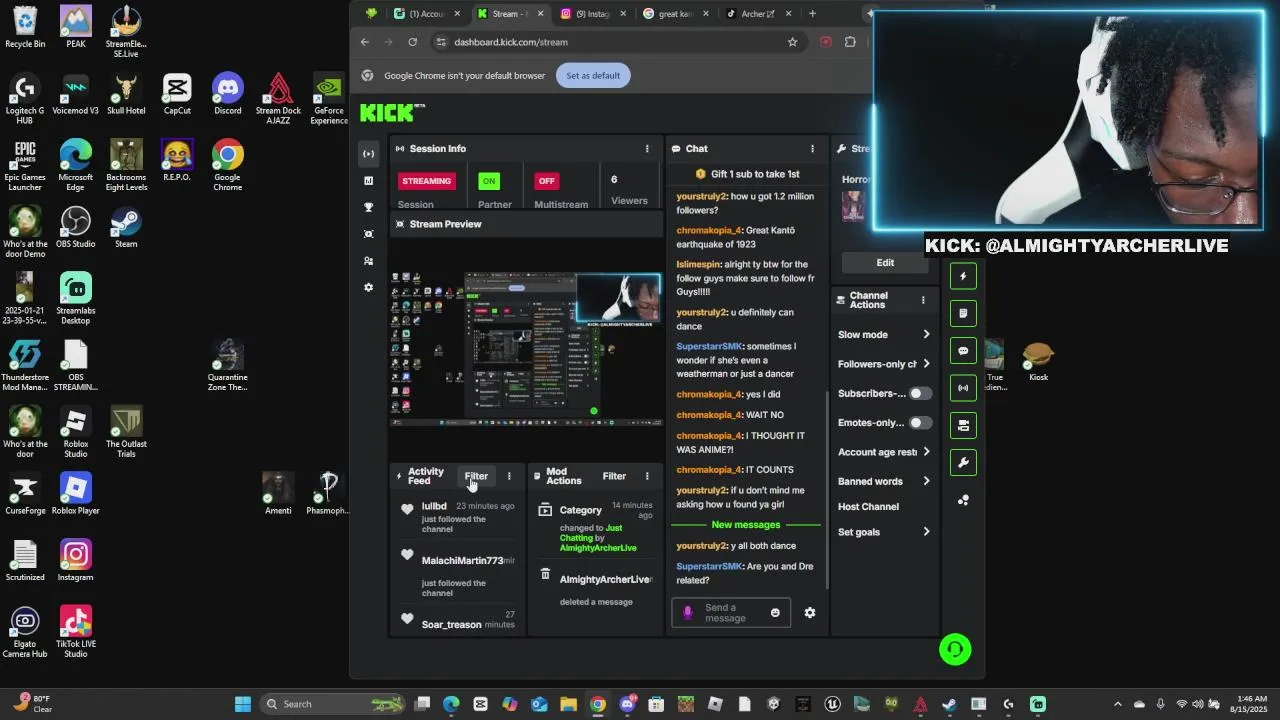Open Mod Actions three-dot menu
1280x720 pixels.
click(647, 476)
